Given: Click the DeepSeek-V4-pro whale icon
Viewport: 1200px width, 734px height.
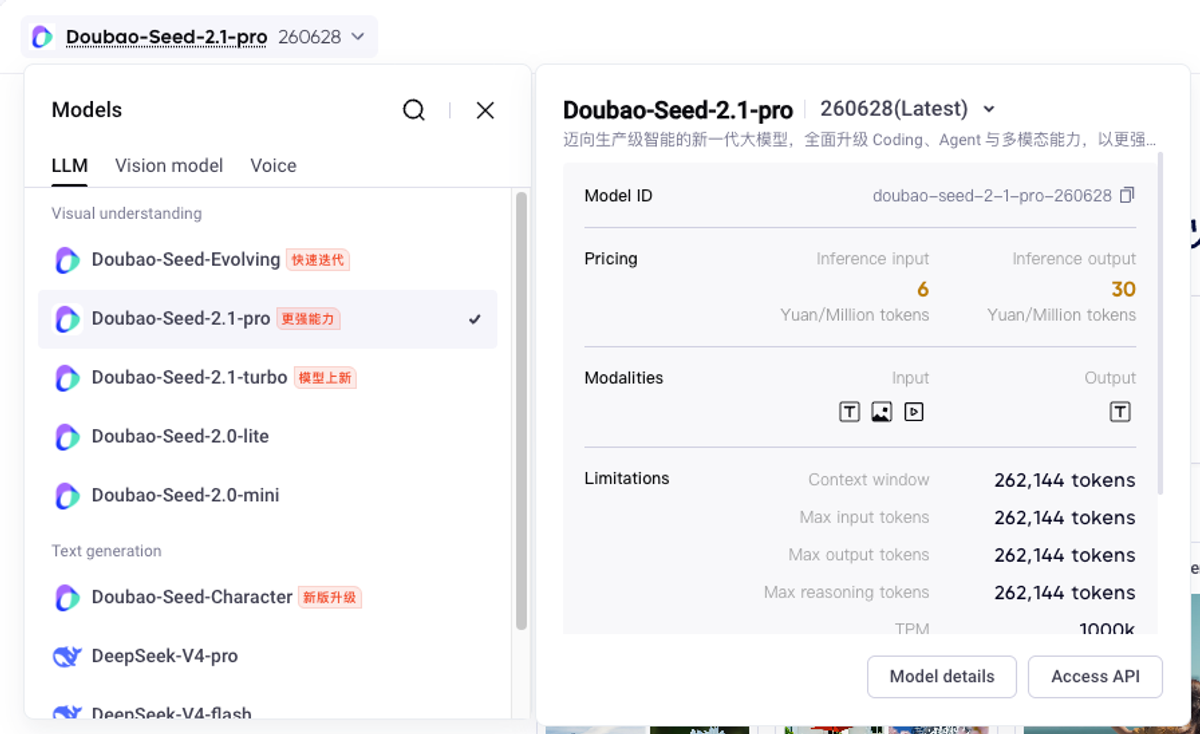Looking at the screenshot, I should click(67, 657).
